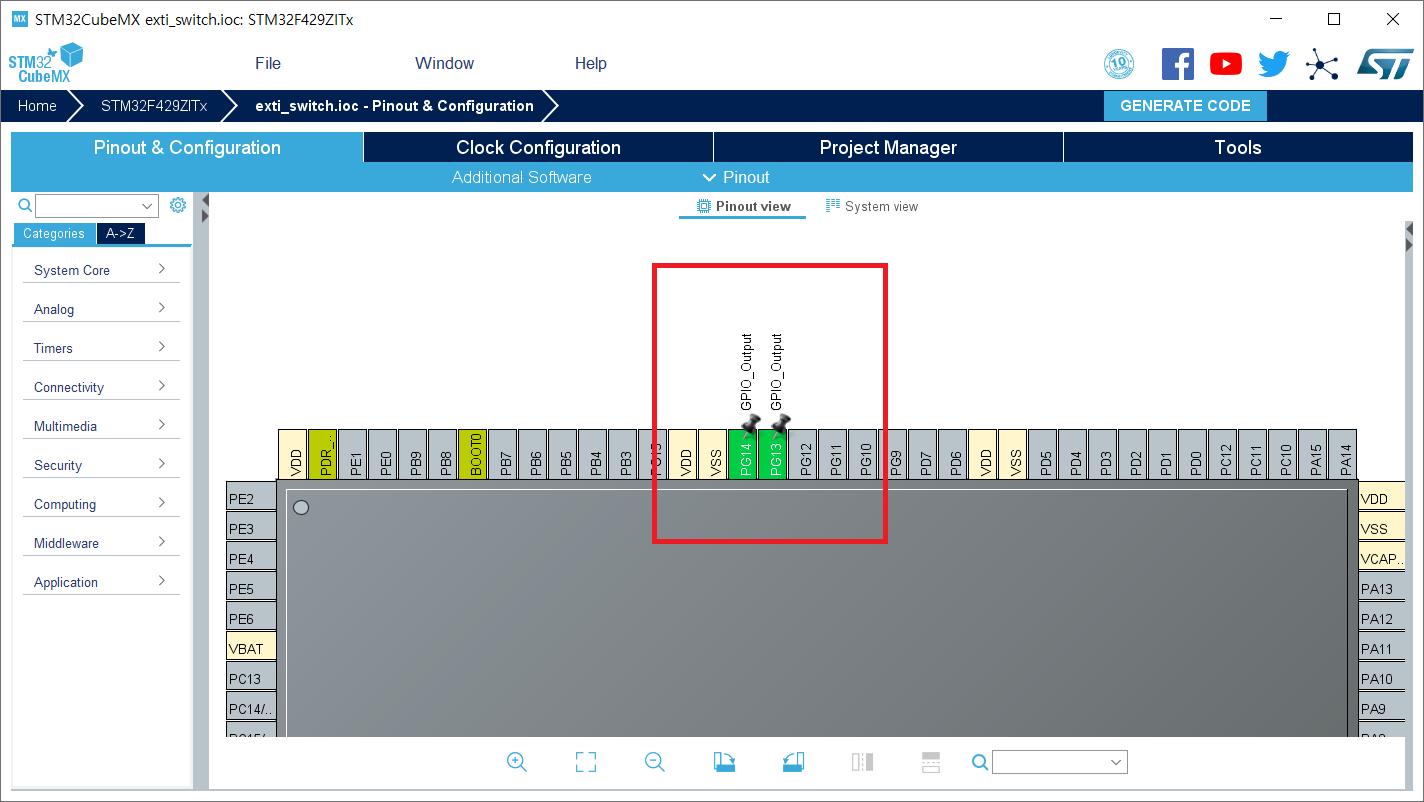This screenshot has width=1424, height=802.
Task: Toggle the horizontal split view icon
Action: pos(931,762)
